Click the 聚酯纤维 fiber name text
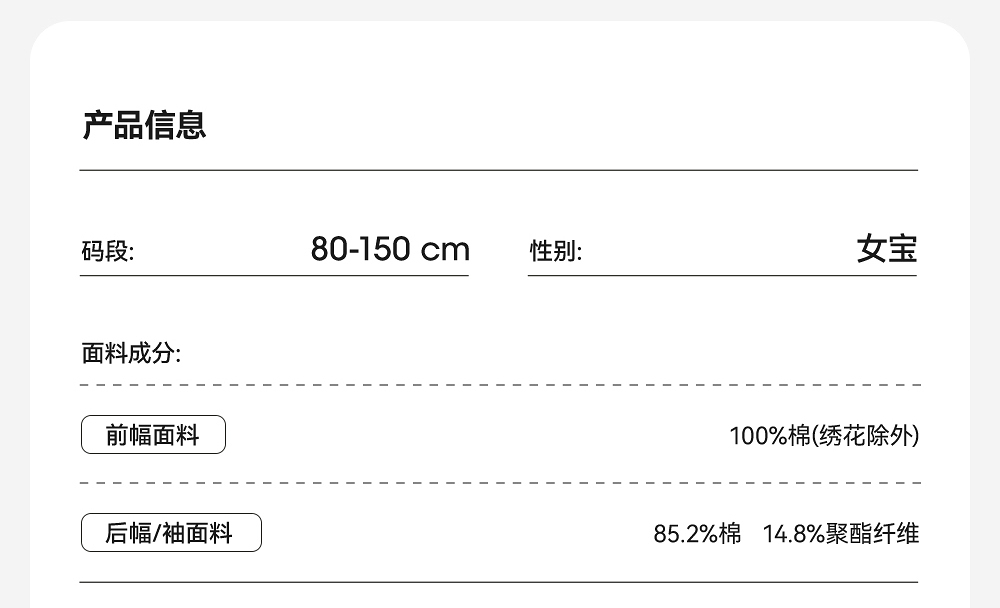The height and width of the screenshot is (608, 1000). [x=872, y=534]
